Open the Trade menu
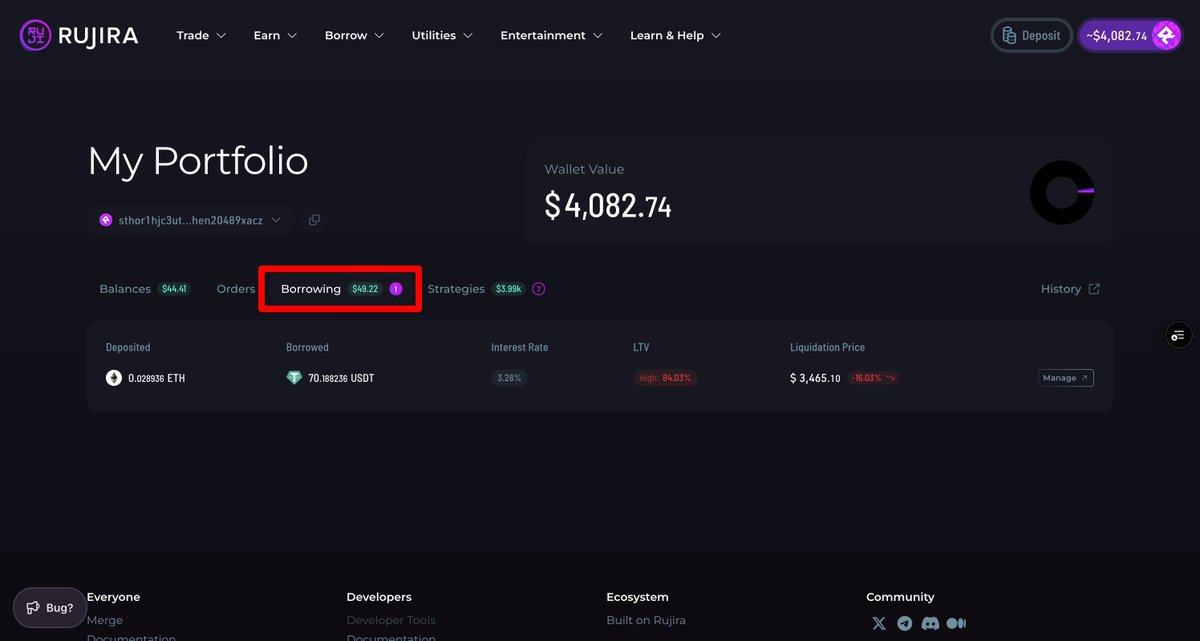Viewport: 1200px width, 641px height. [201, 35]
